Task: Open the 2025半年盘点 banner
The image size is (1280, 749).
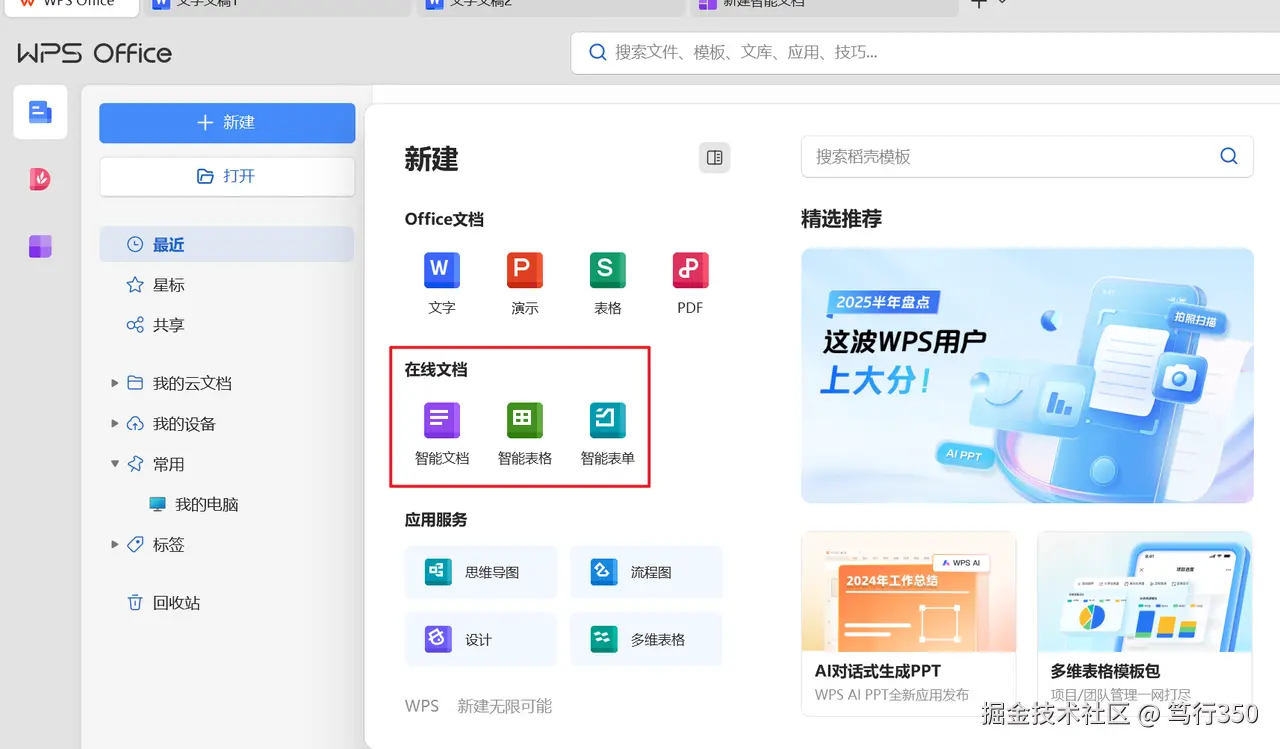Action: tap(1027, 375)
